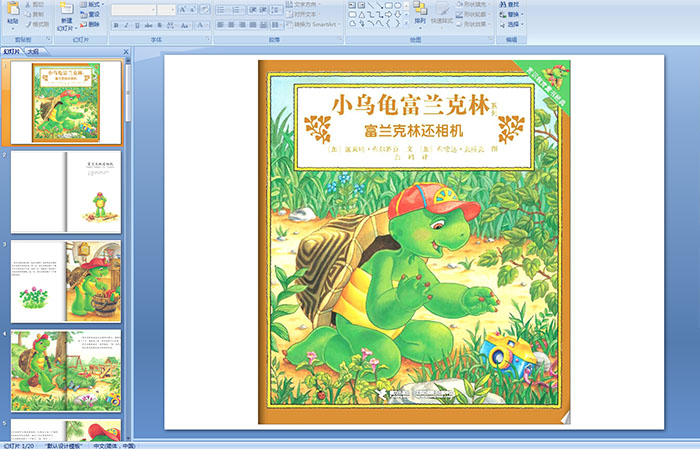Click the Find (查找) binoculars button
The width and height of the screenshot is (700, 449).
pos(509,4)
